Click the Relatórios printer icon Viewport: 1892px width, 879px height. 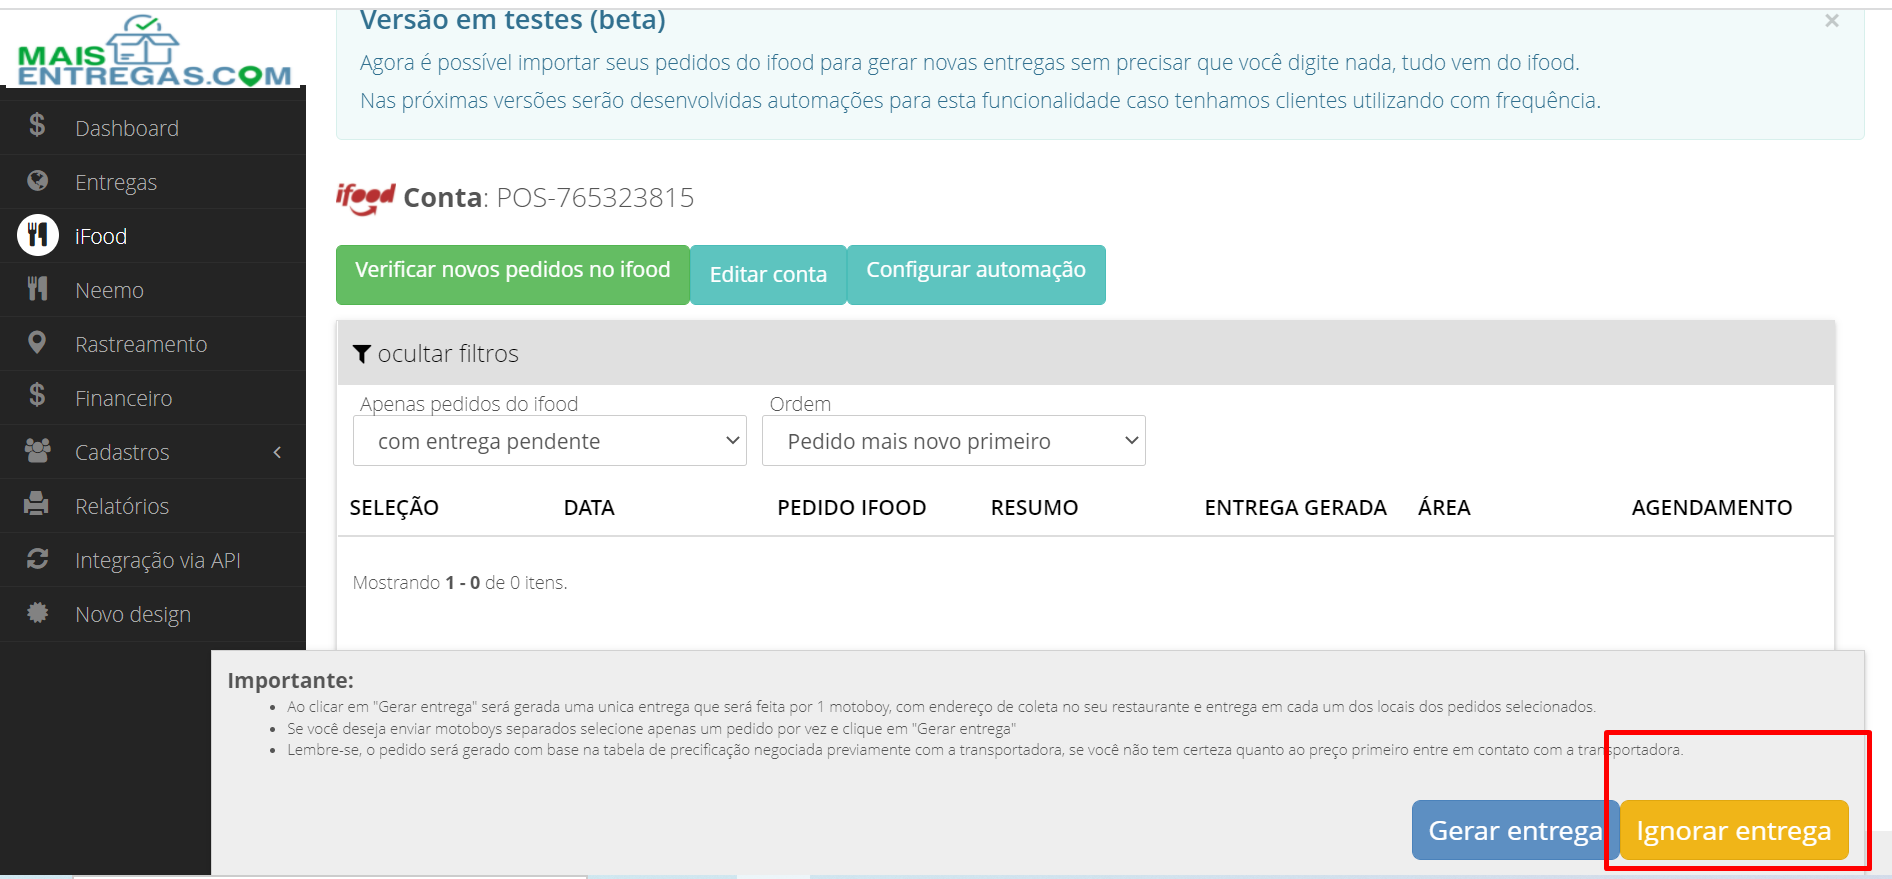click(37, 504)
